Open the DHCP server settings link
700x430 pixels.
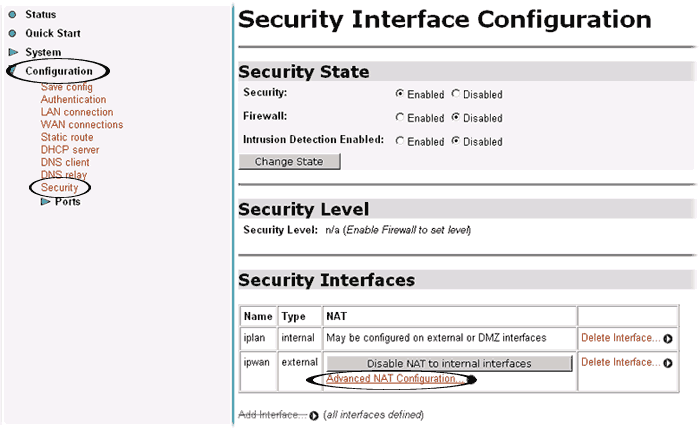(x=70, y=150)
